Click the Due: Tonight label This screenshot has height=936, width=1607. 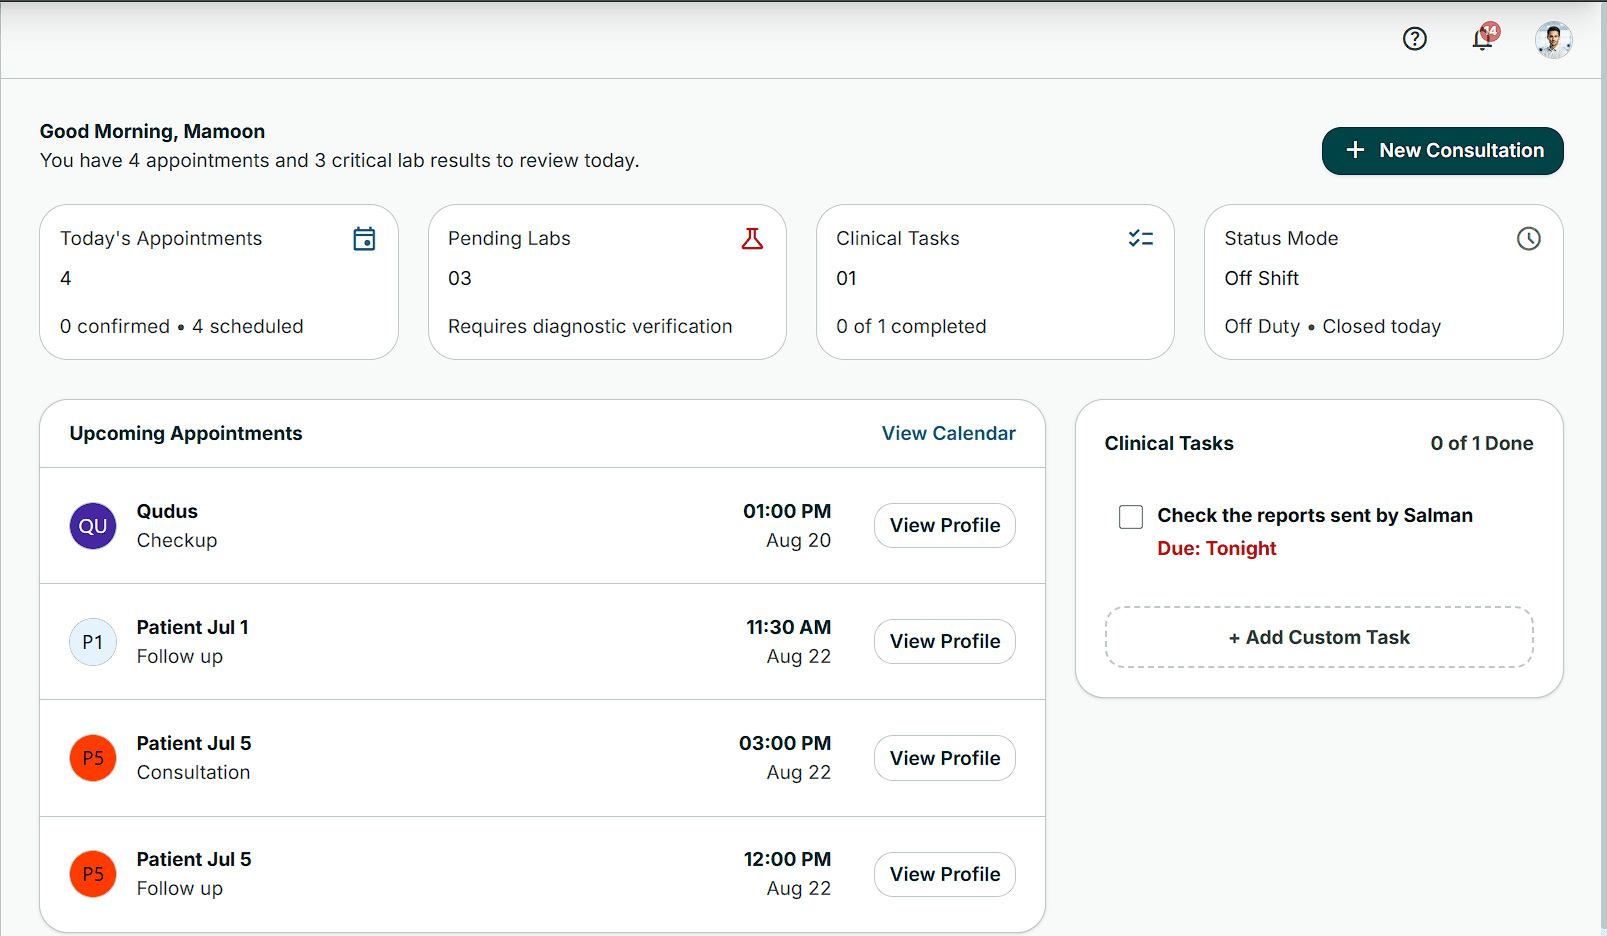1217,548
